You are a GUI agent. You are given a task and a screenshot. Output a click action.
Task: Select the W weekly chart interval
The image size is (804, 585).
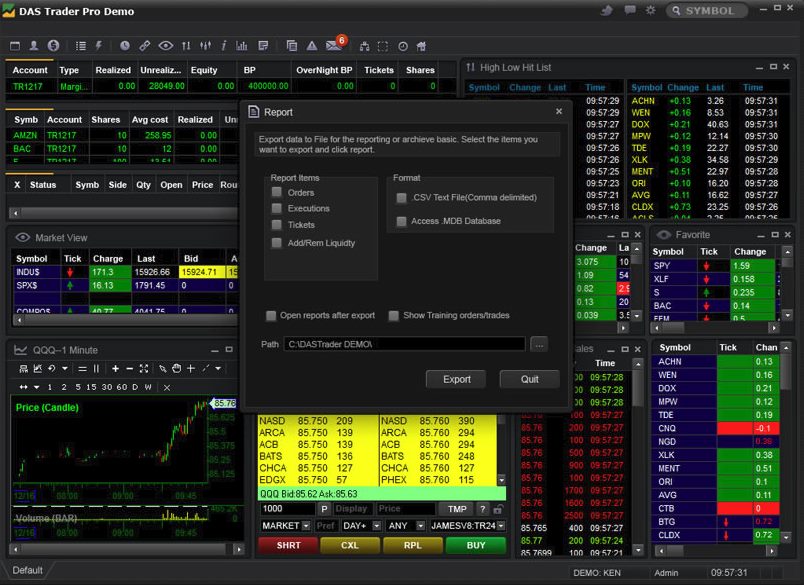point(148,387)
